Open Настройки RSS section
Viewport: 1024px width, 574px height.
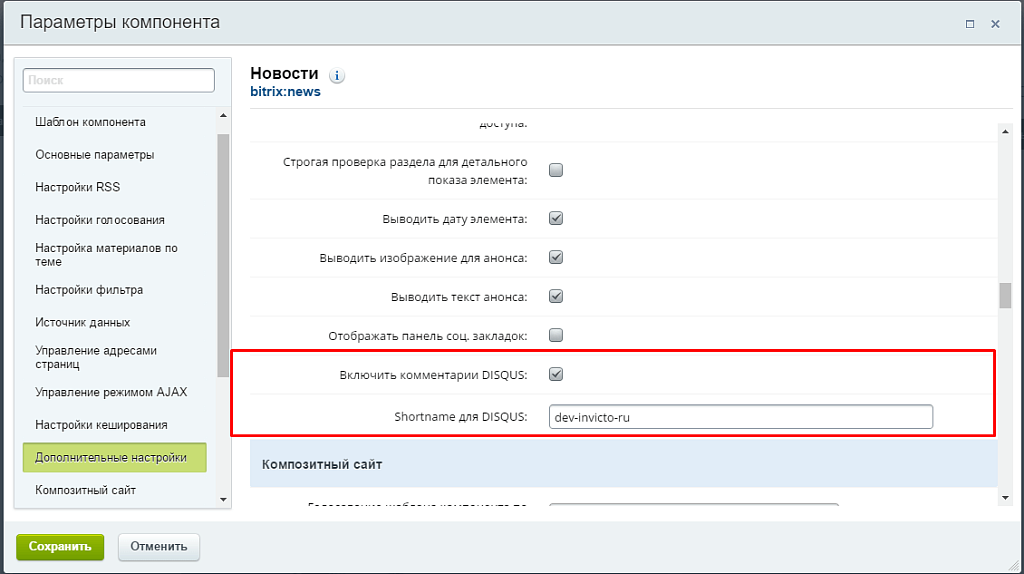point(78,187)
